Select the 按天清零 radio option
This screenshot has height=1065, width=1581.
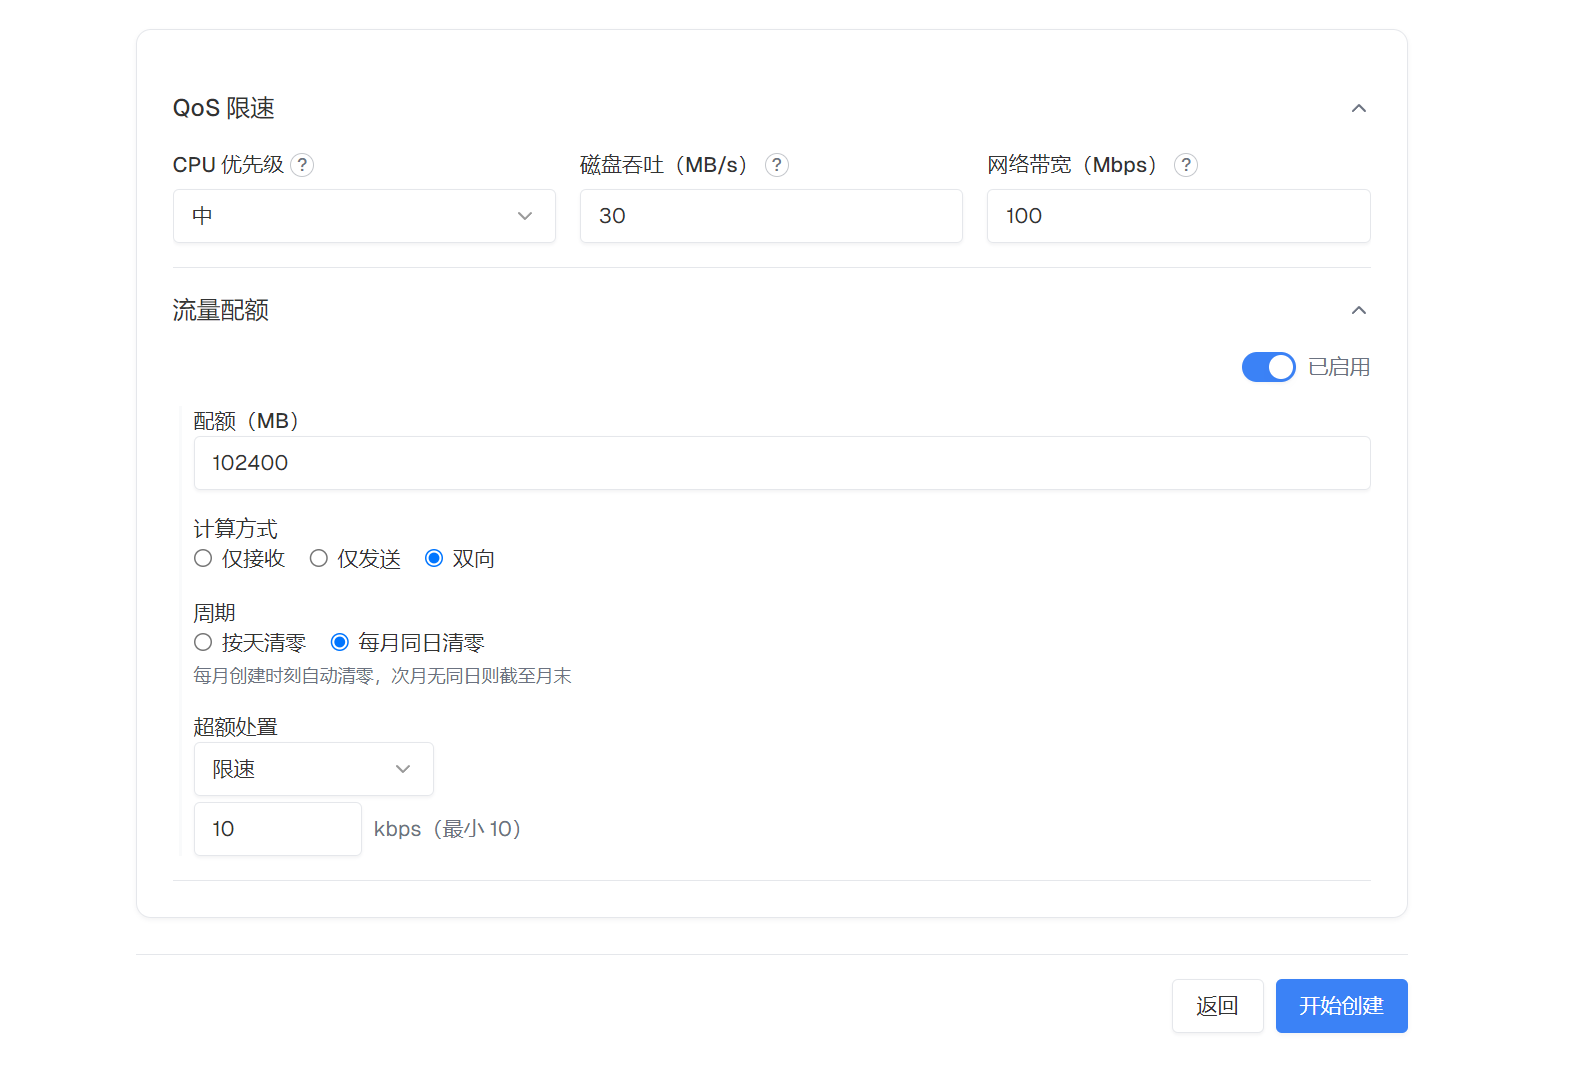203,642
